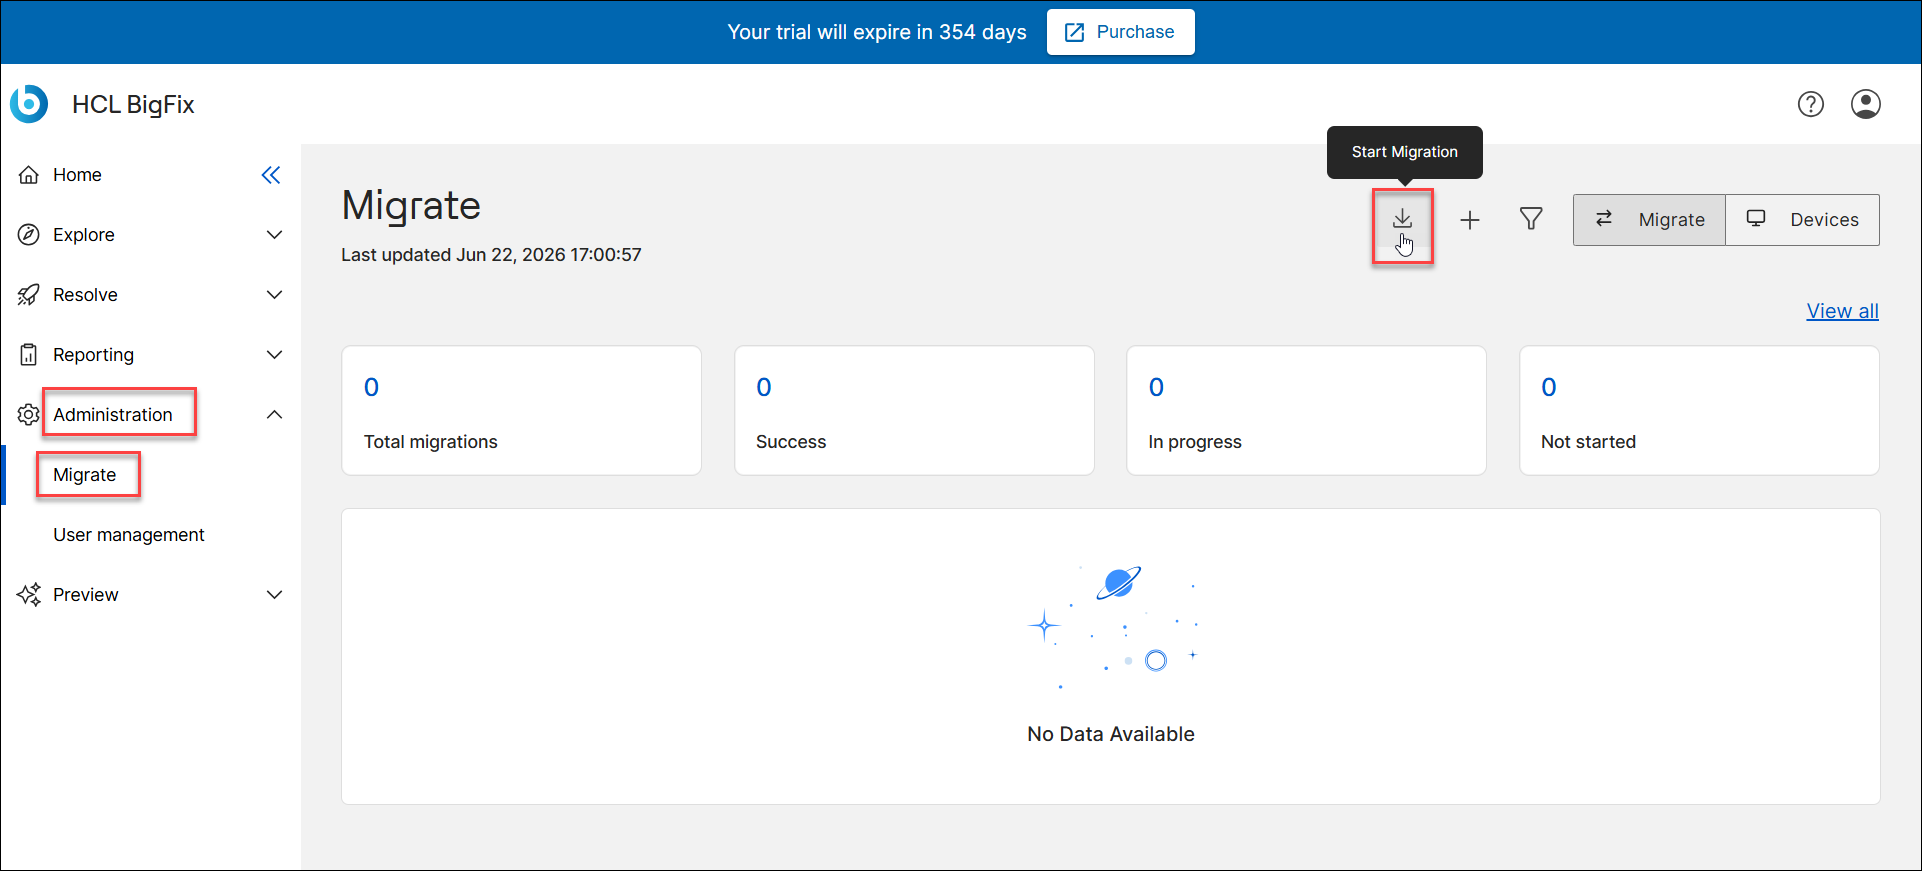Click the trial expiry banner text
Viewport: 1922px width, 871px height.
[x=877, y=32]
